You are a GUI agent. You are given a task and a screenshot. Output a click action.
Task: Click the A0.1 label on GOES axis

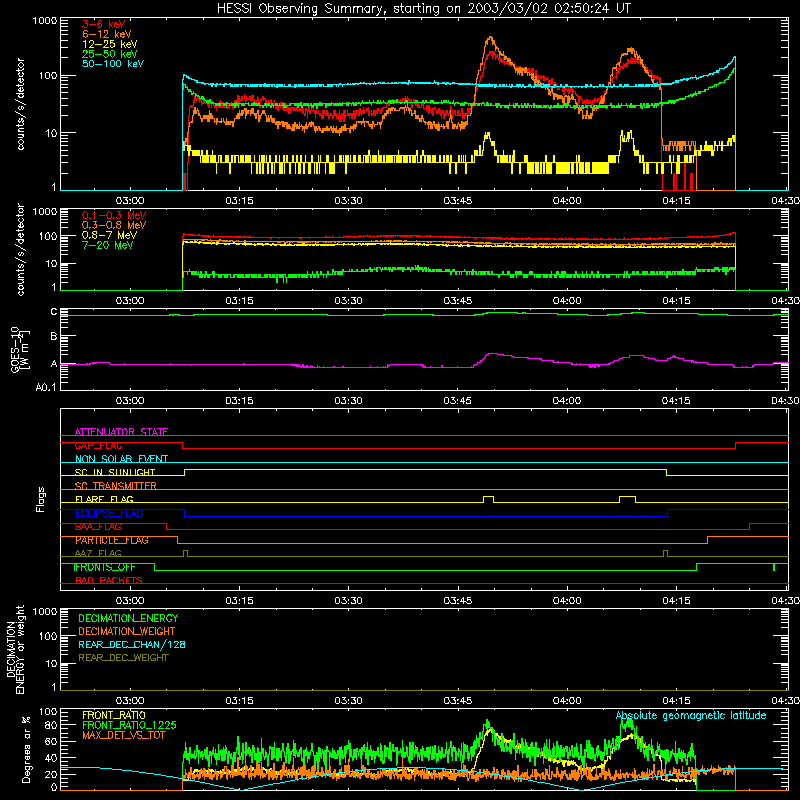46,387
